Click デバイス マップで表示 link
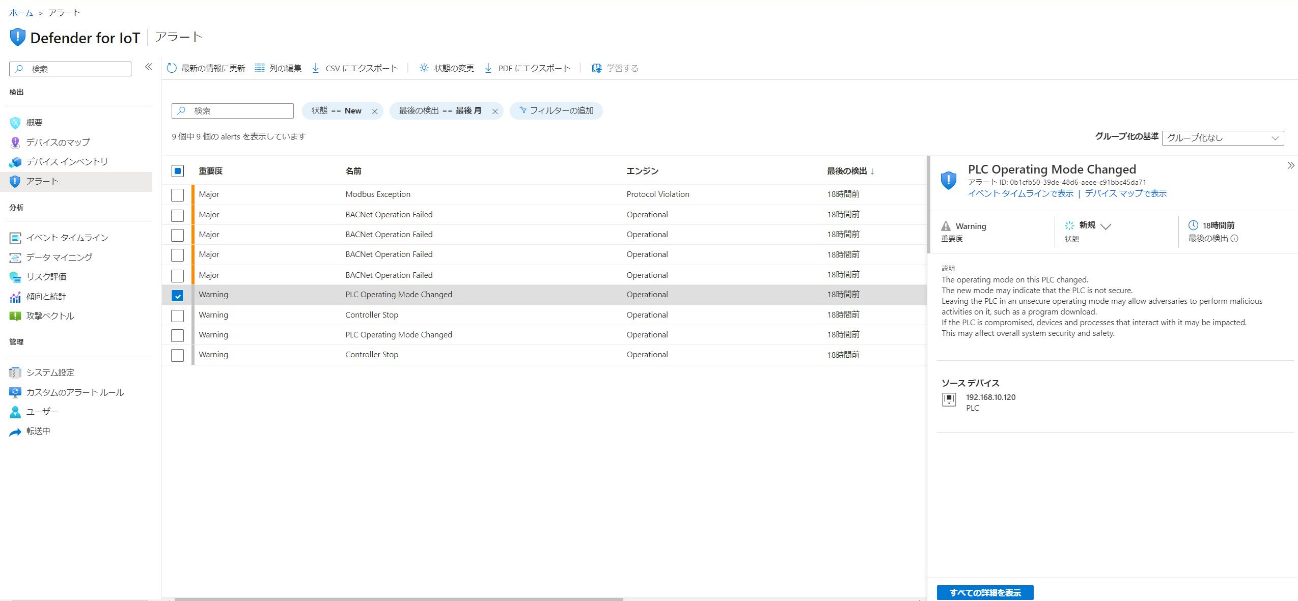This screenshot has height=601, width=1298. tap(1125, 193)
